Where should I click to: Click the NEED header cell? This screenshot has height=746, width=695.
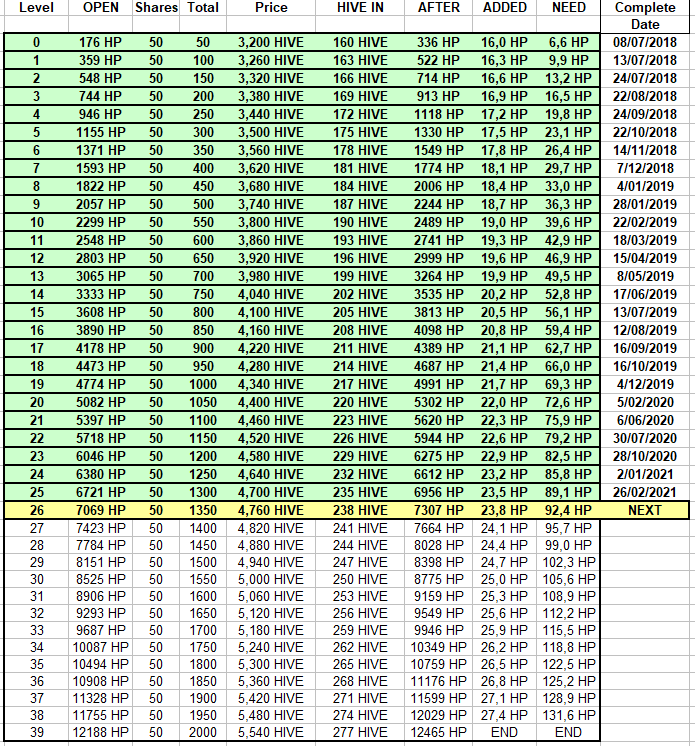[x=568, y=8]
